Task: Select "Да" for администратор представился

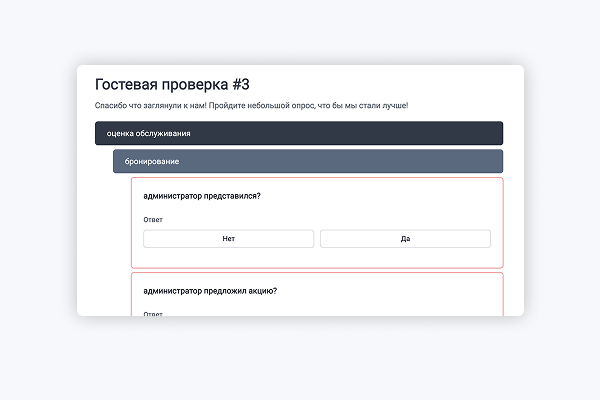Action: point(405,239)
